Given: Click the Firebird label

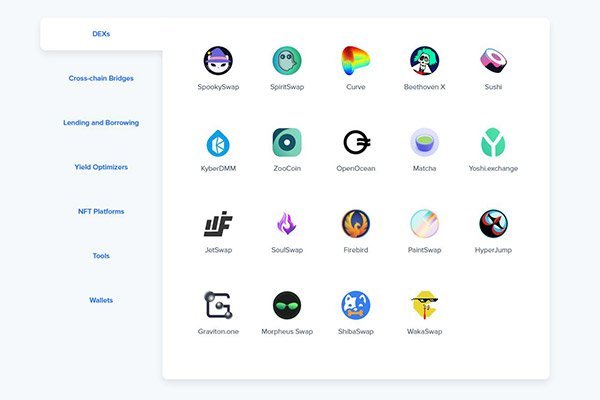Looking at the screenshot, I should [355, 250].
